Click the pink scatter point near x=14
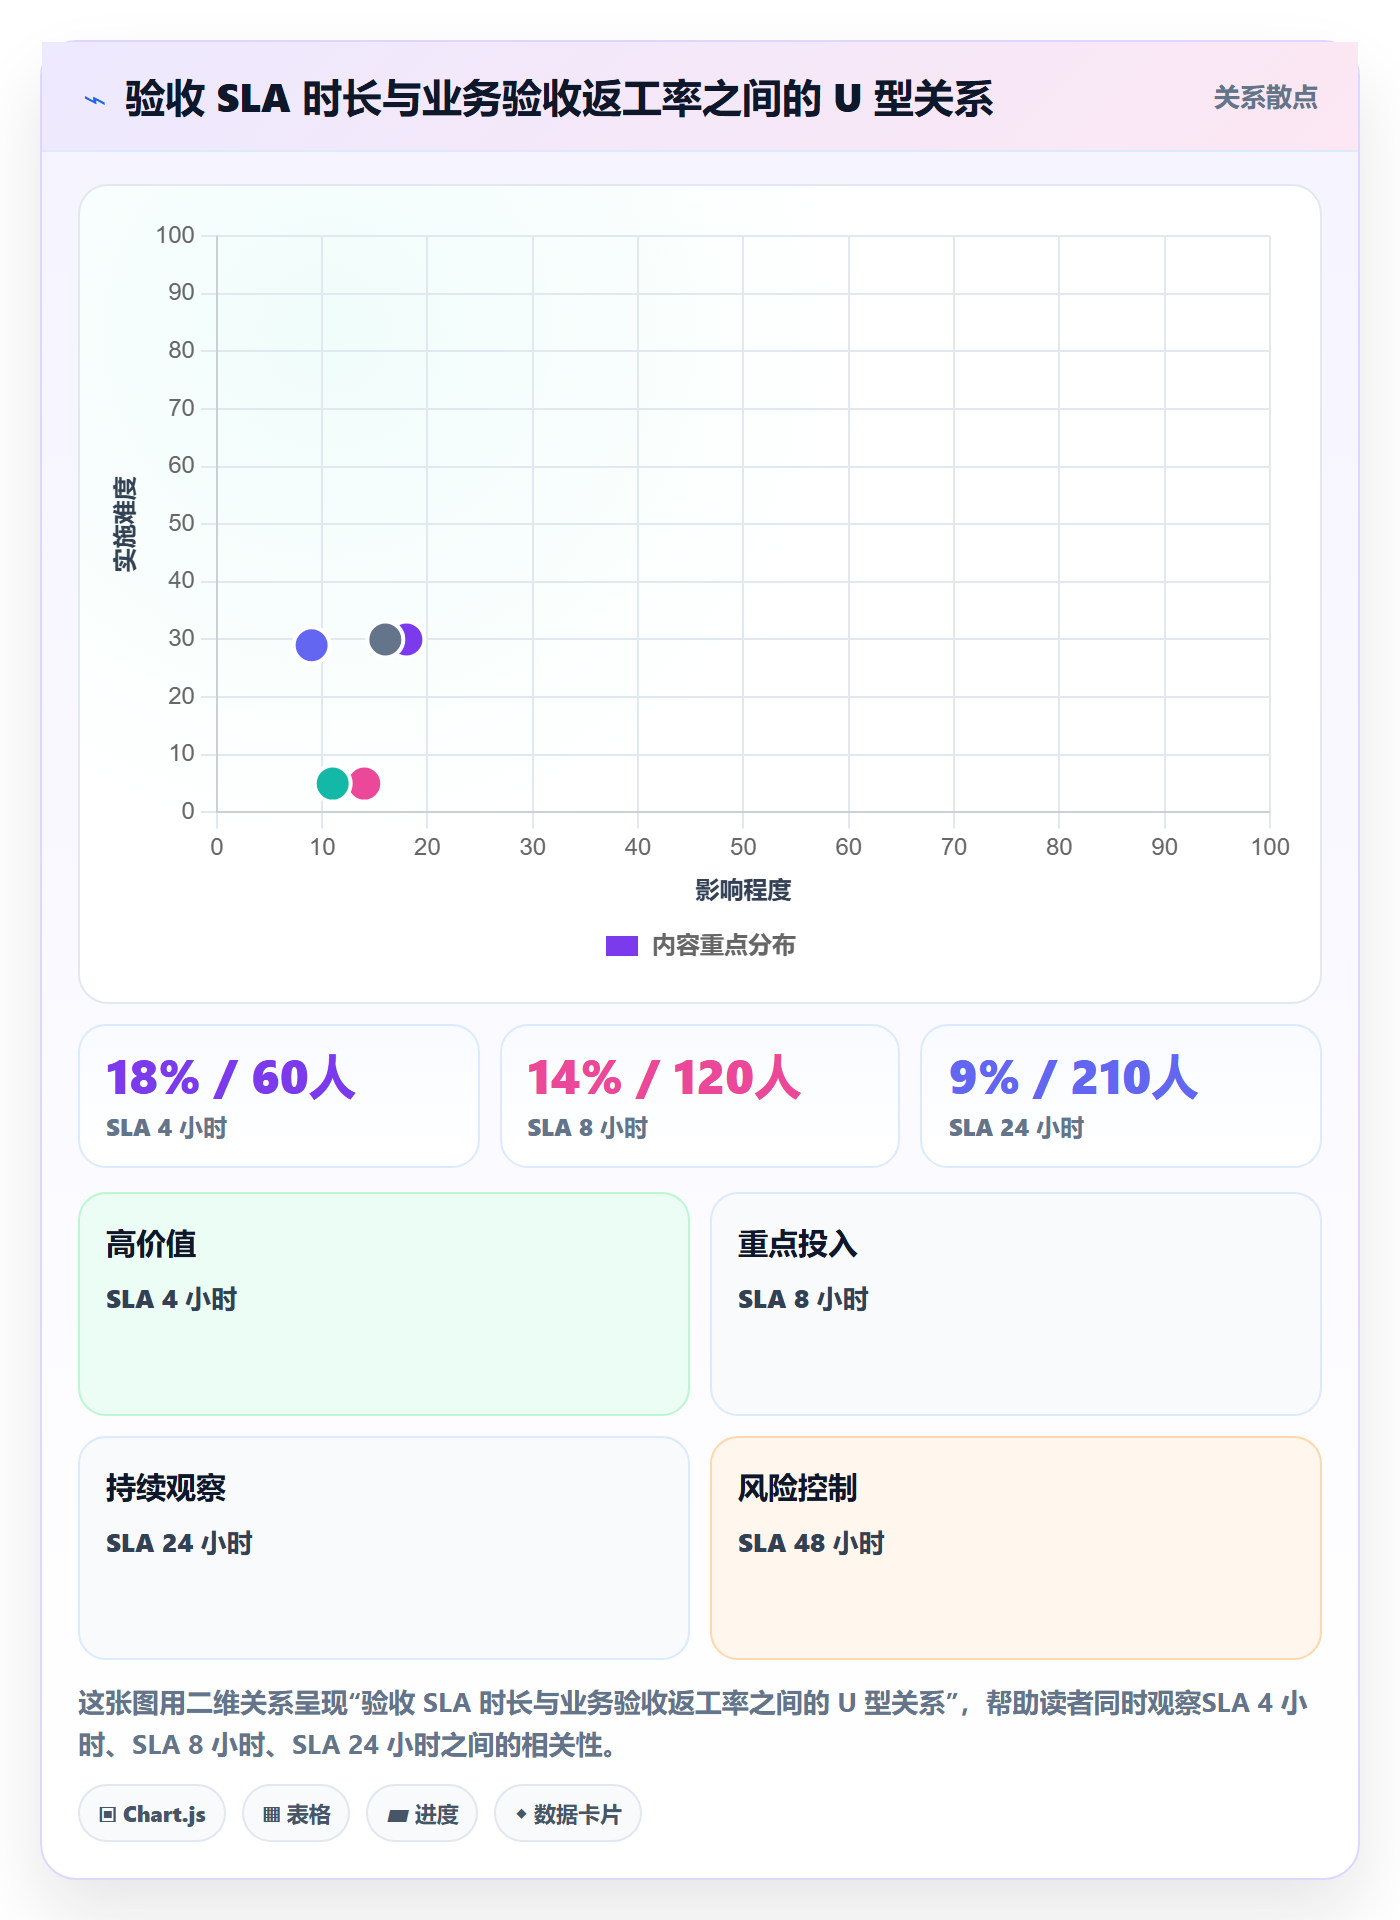Viewport: 1400px width, 1920px height. point(364,783)
